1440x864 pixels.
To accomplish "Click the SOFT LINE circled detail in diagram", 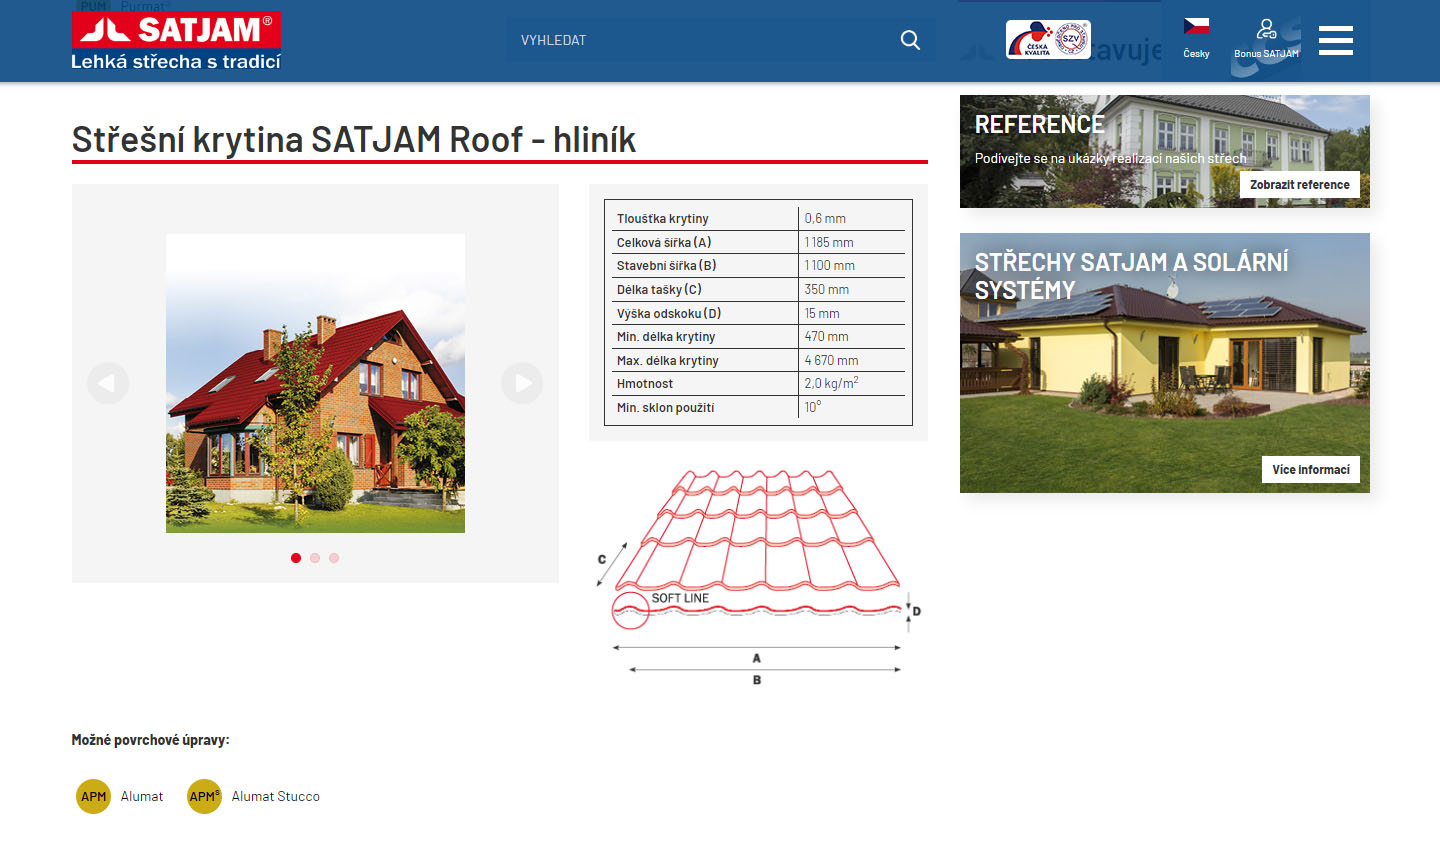I will (631, 610).
